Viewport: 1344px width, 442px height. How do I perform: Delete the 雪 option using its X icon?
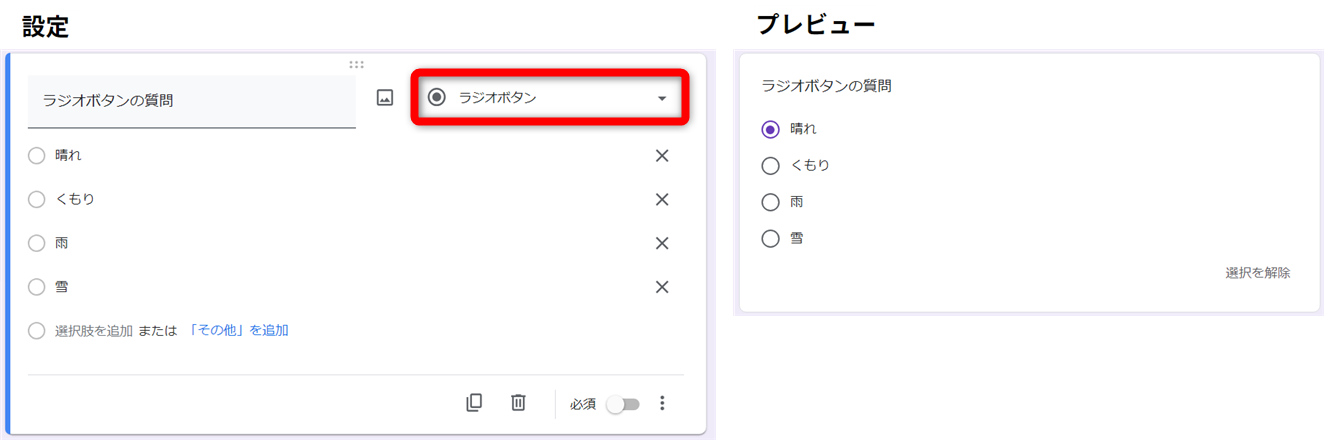661,287
